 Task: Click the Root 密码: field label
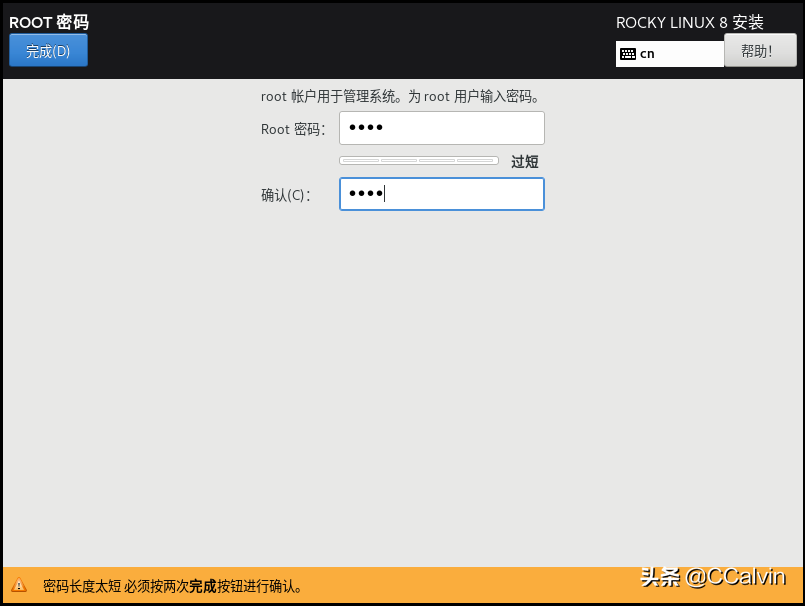292,129
